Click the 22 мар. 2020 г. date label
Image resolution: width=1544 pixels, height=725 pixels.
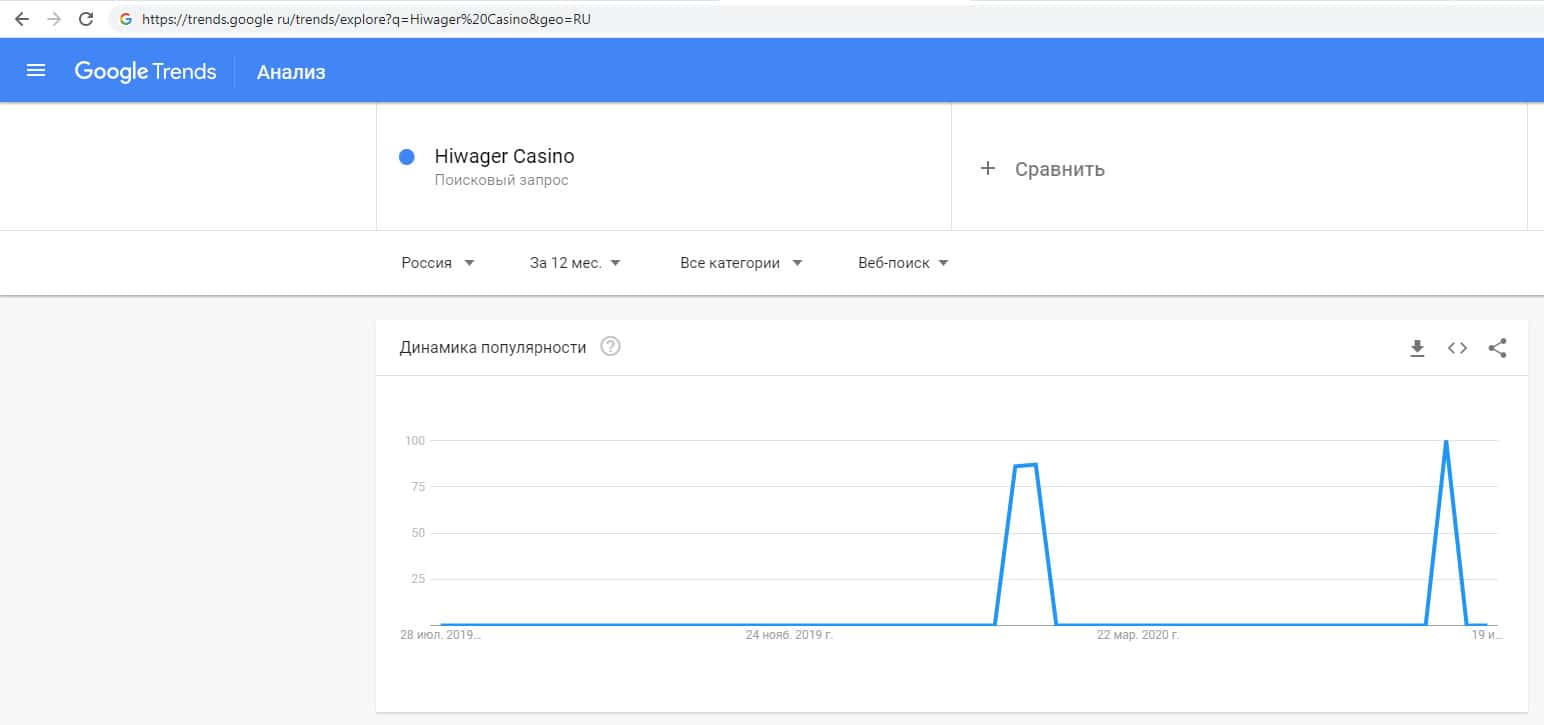[1138, 635]
